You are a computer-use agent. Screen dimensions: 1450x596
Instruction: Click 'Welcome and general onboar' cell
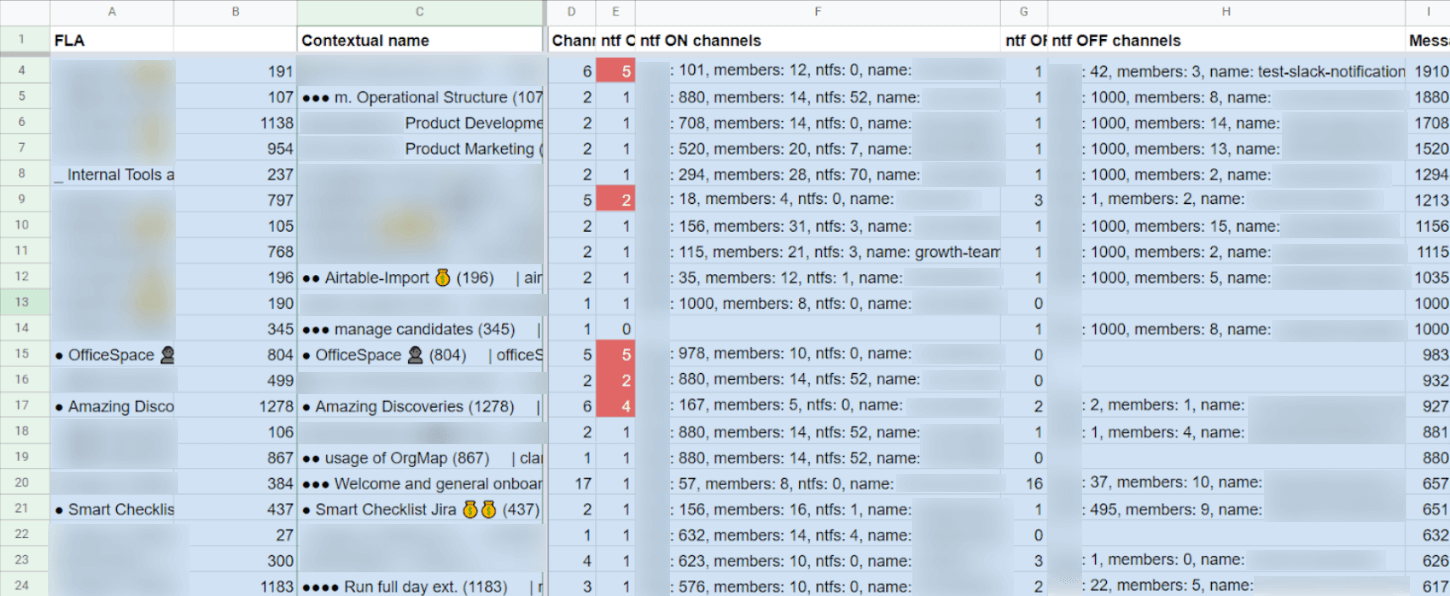click(x=420, y=484)
